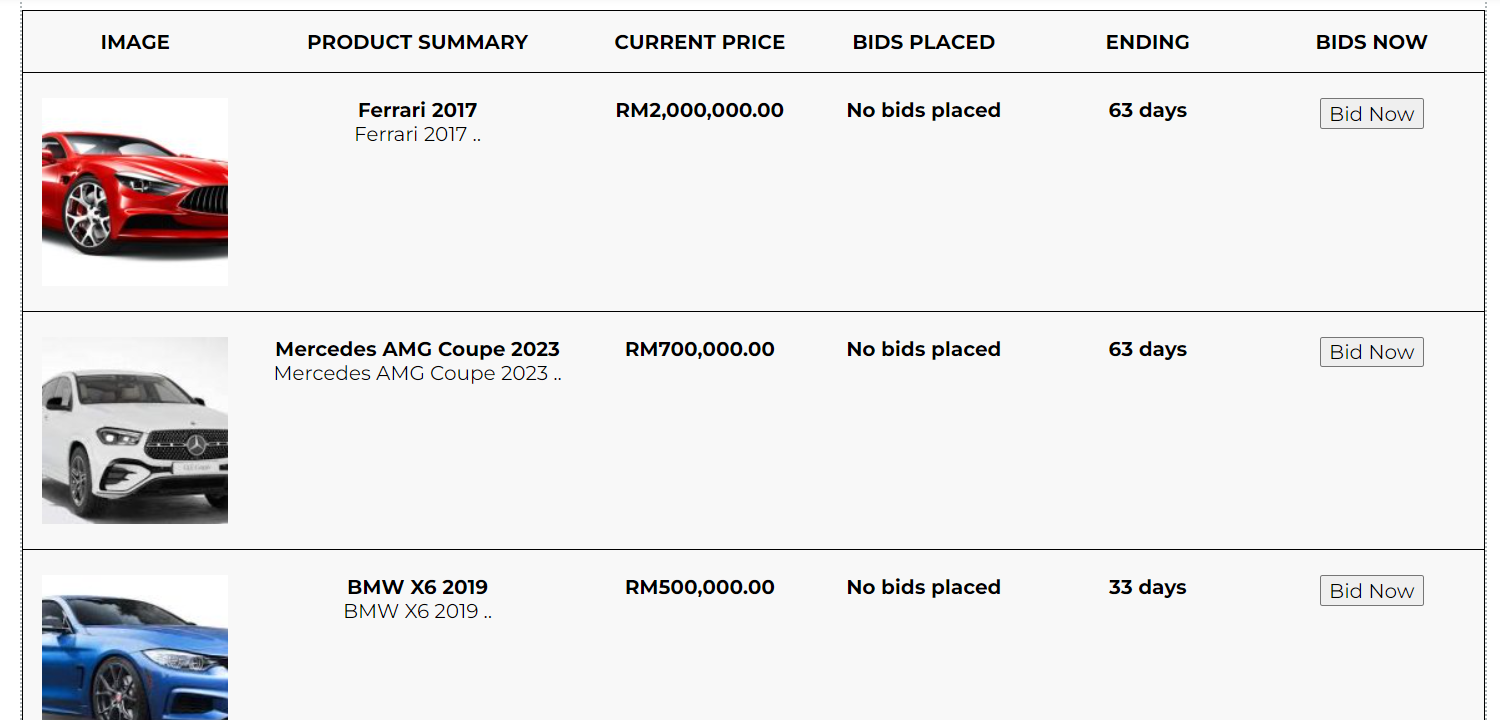Click the Ending column header
Screen dimensions: 1500x720
[x=1147, y=42]
